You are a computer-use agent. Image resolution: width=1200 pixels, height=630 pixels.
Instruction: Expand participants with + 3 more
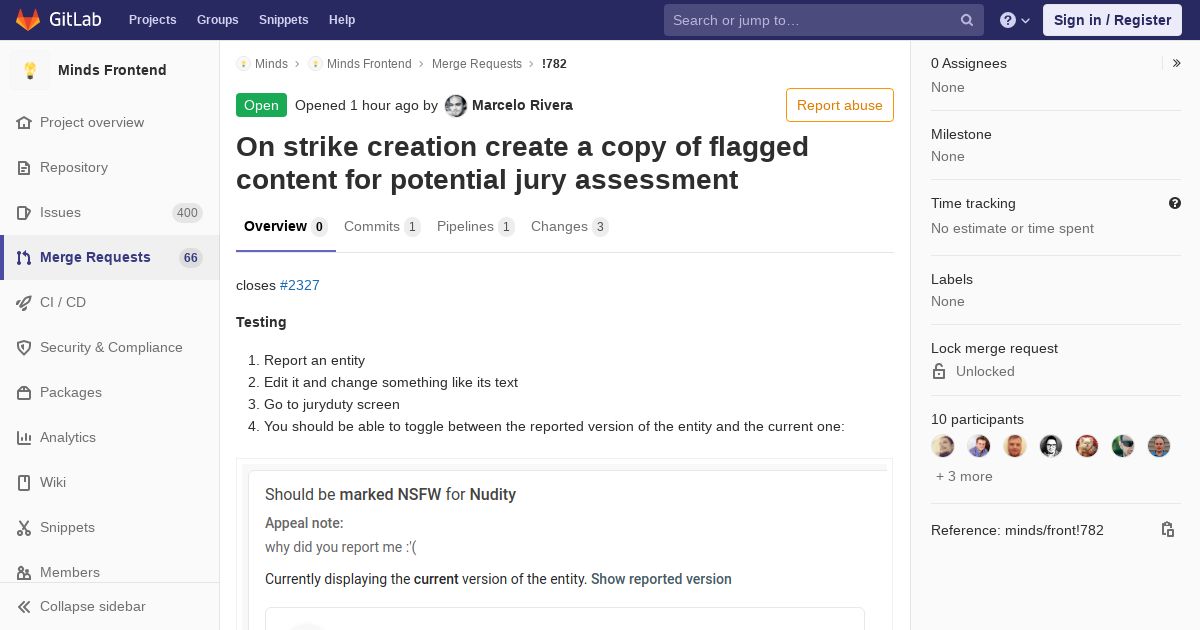click(964, 476)
